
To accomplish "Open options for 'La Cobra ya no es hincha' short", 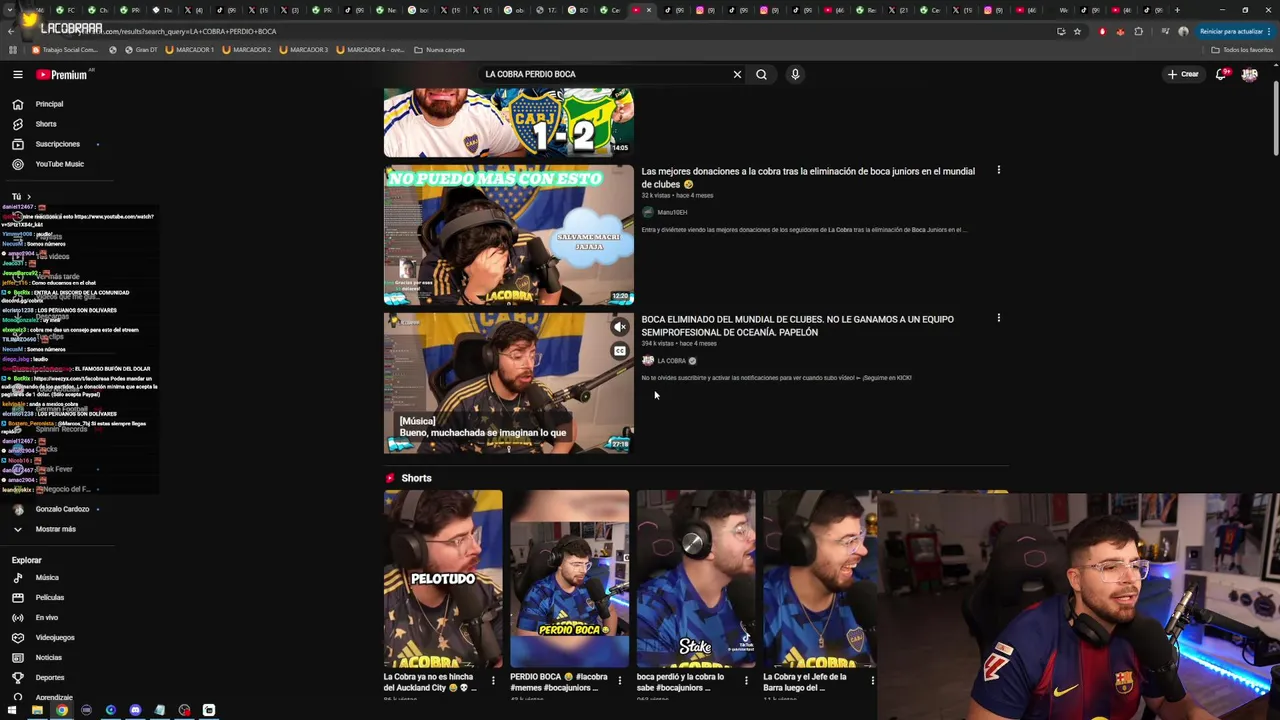I will [x=493, y=681].
